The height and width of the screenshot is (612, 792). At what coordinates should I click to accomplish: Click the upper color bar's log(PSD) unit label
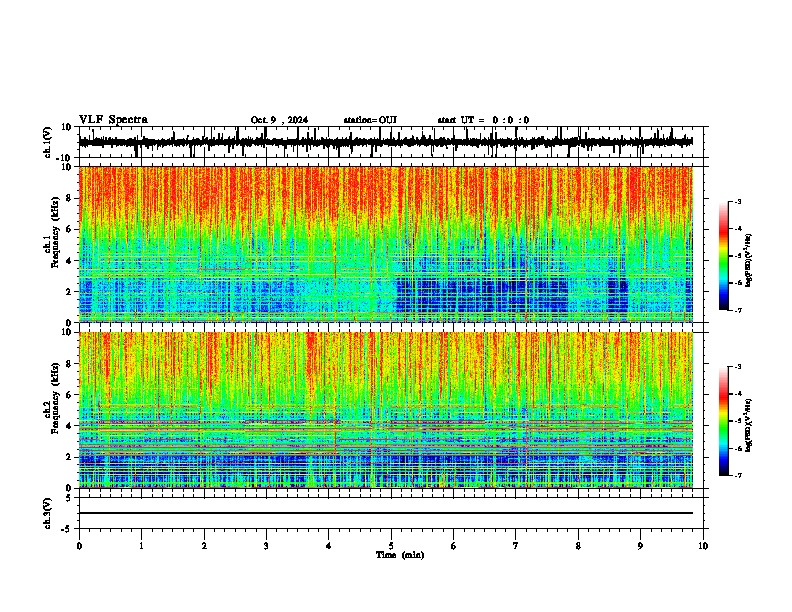[x=748, y=261]
